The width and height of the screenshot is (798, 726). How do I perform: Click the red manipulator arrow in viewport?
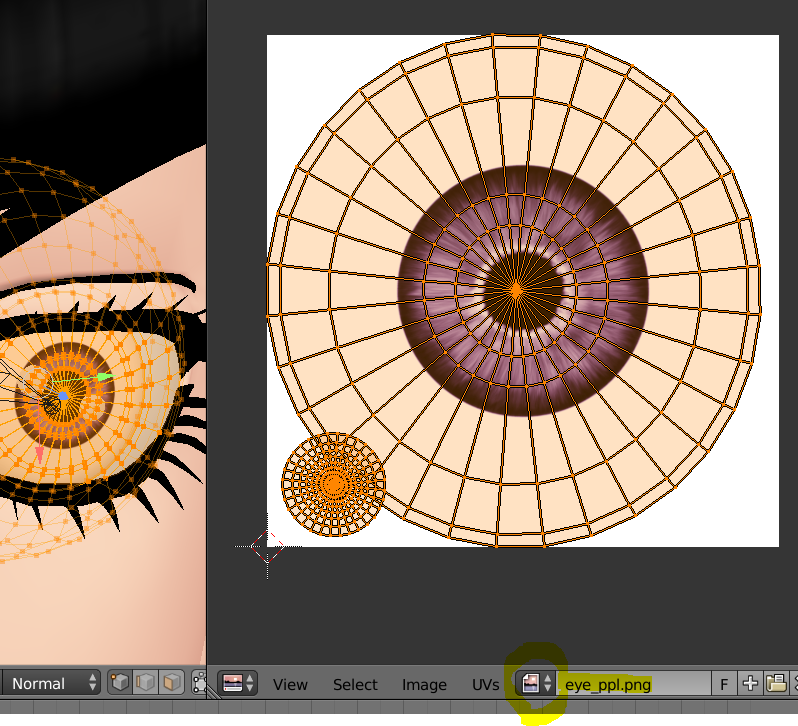tap(40, 454)
